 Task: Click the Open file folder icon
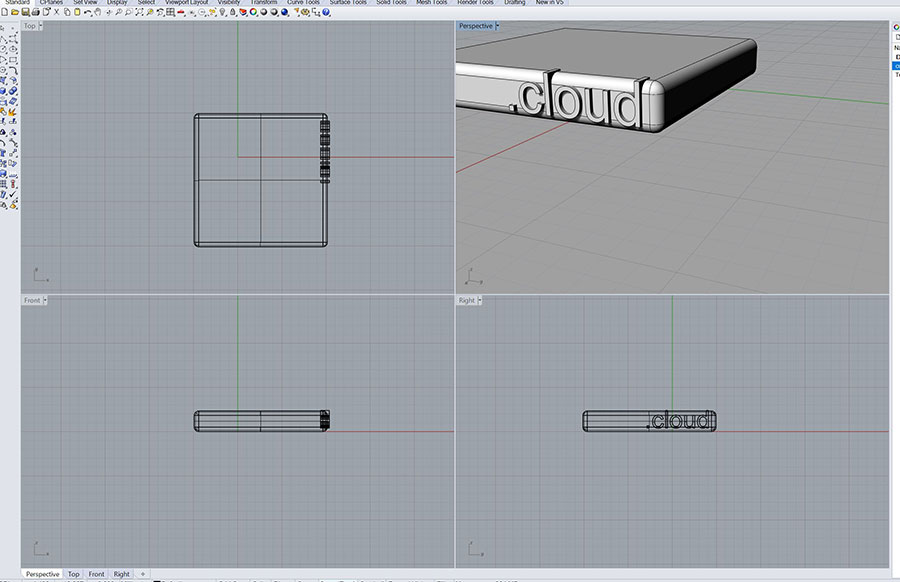(x=15, y=11)
